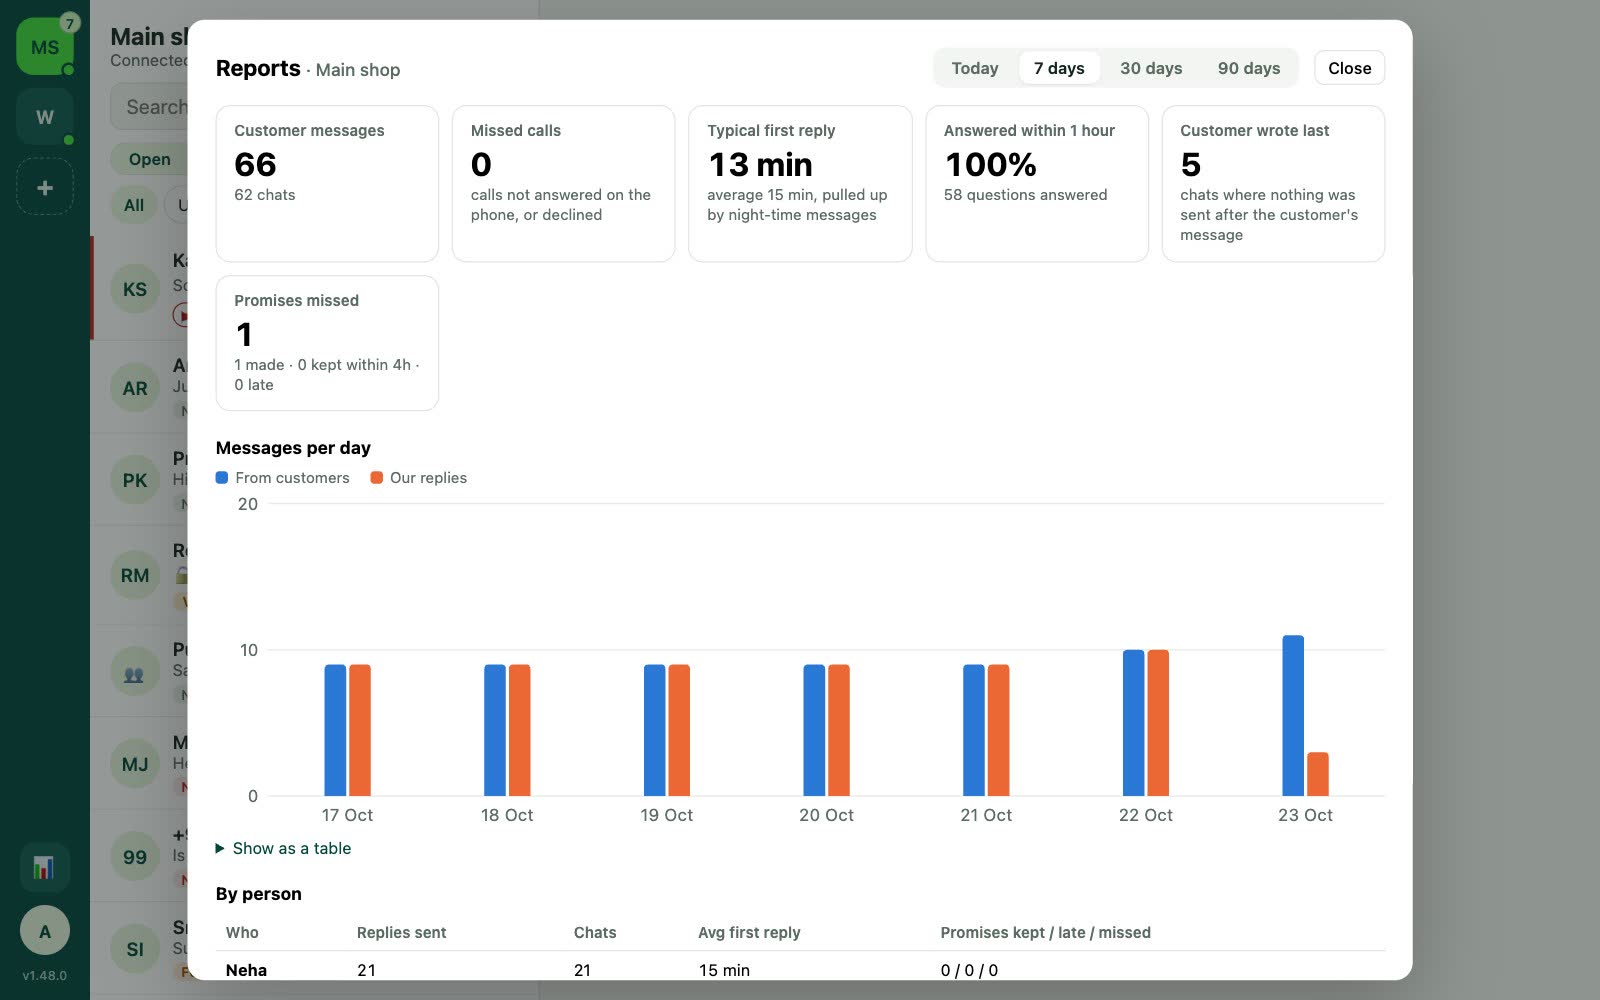The width and height of the screenshot is (1600, 1000).
Task: Switch report range to 90 days
Action: pos(1249,68)
